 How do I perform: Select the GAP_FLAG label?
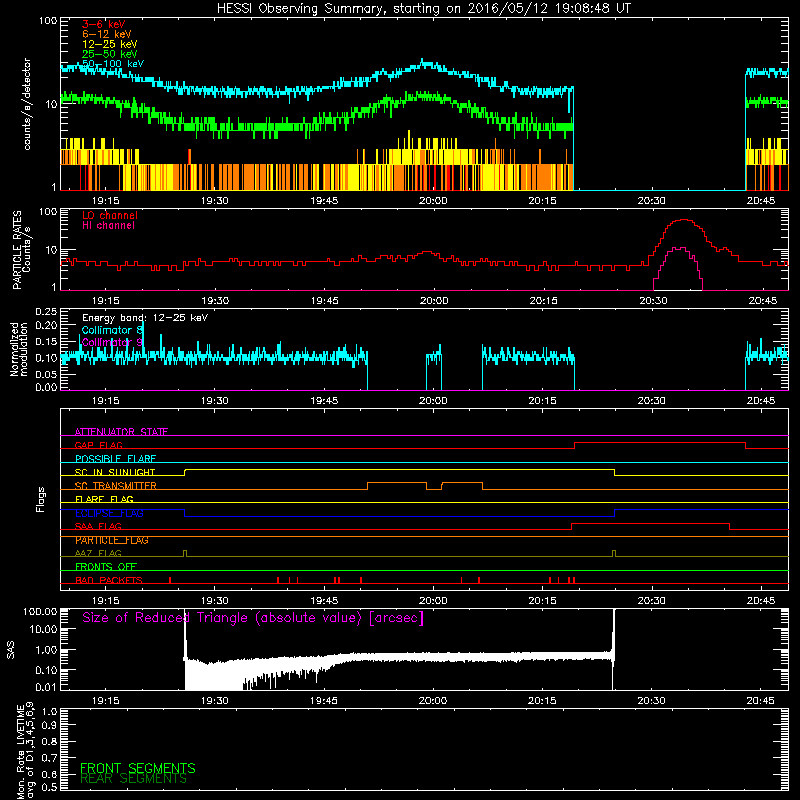click(x=98, y=445)
